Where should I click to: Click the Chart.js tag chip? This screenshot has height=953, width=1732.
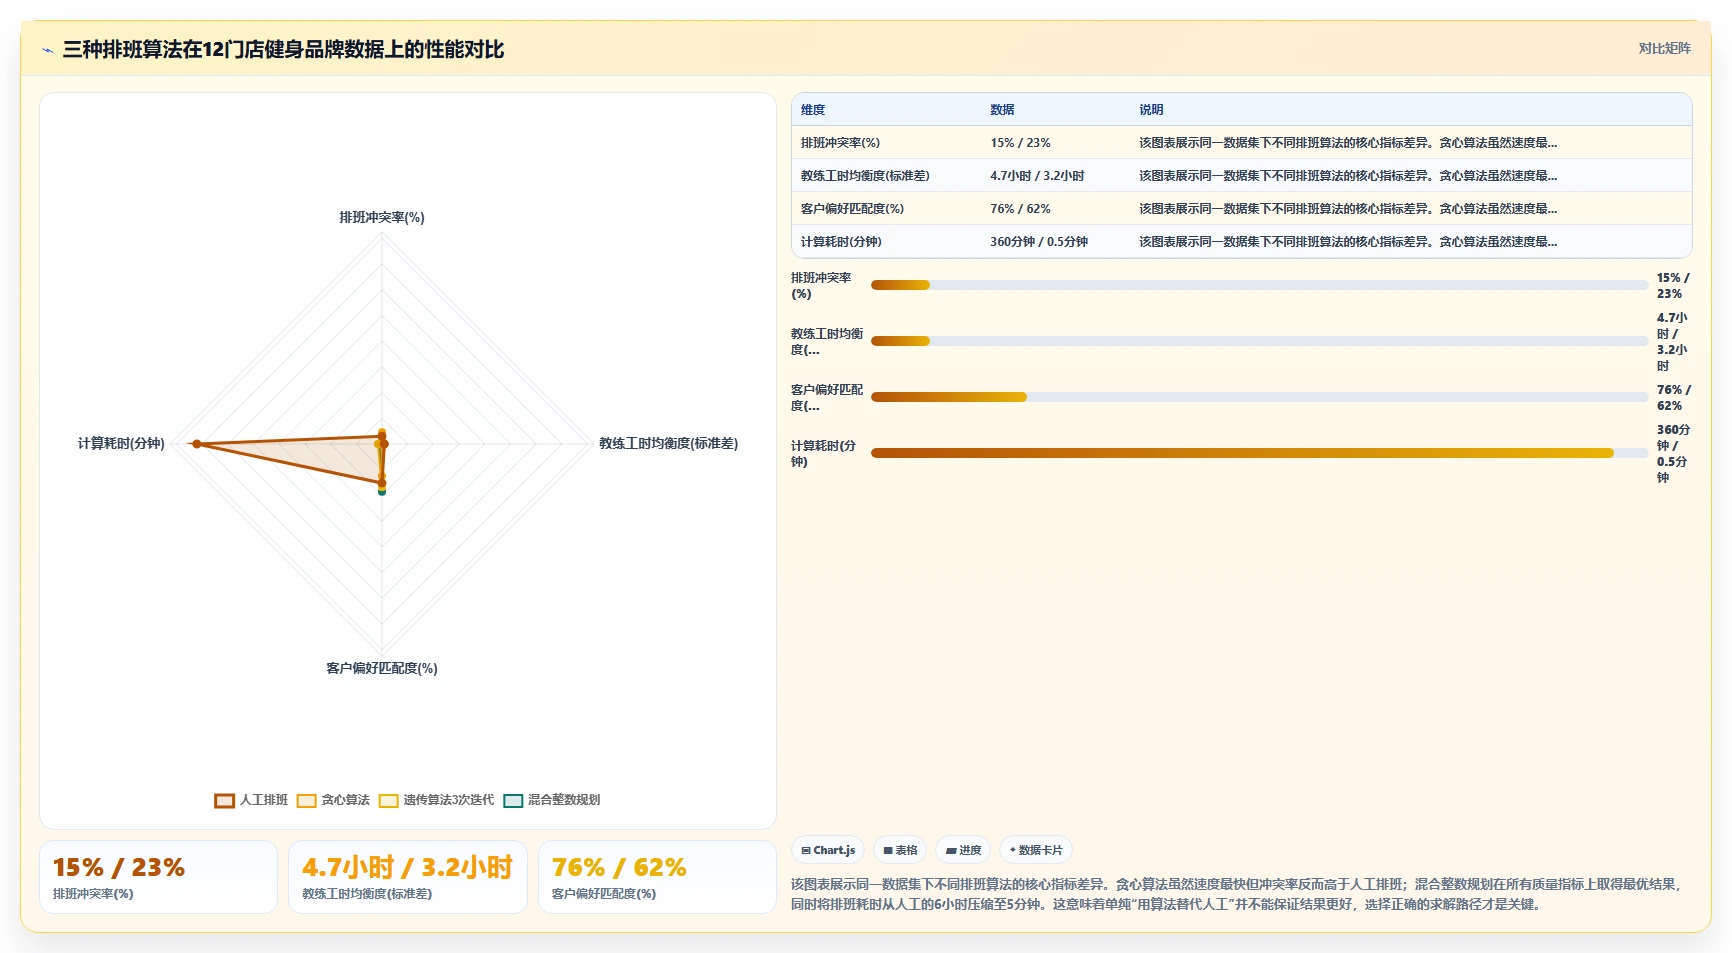tap(828, 850)
